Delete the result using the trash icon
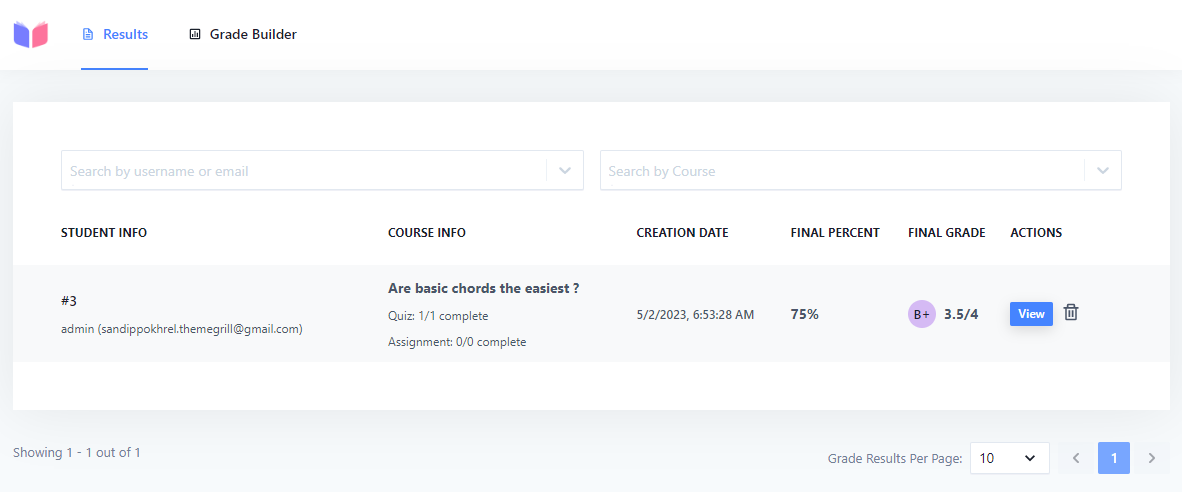 (1070, 313)
